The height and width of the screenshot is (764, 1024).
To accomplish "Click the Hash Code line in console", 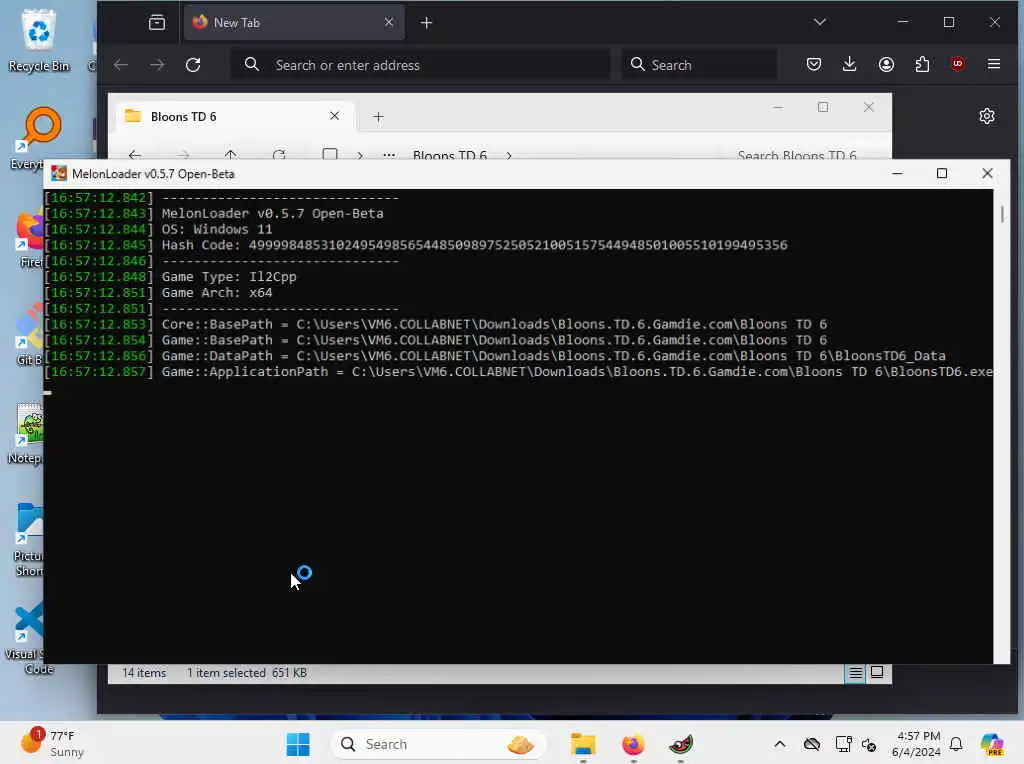I will coord(475,245).
